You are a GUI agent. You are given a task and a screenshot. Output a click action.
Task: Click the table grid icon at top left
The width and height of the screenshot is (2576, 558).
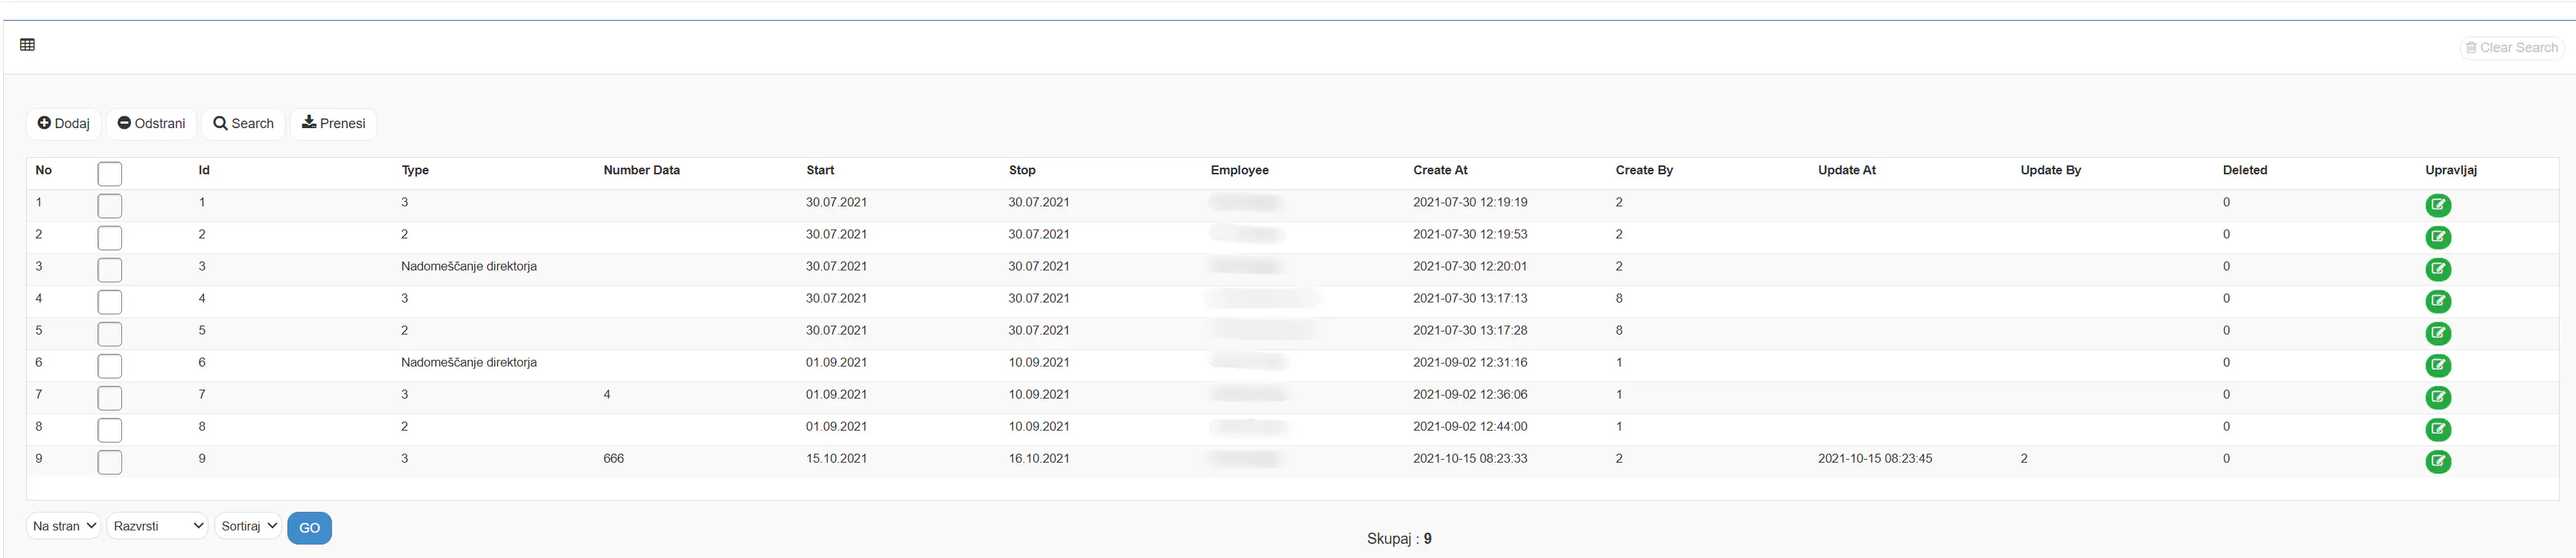[27, 45]
